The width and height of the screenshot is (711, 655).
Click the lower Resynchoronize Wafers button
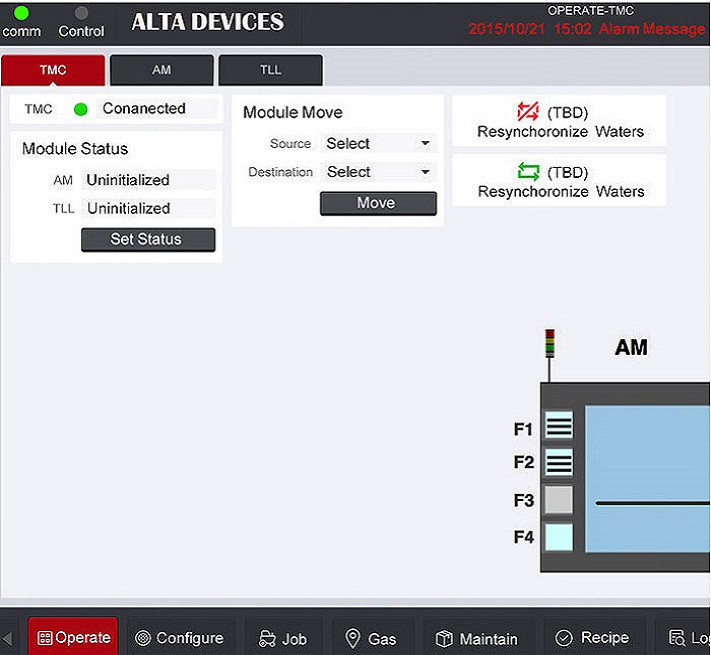559,180
